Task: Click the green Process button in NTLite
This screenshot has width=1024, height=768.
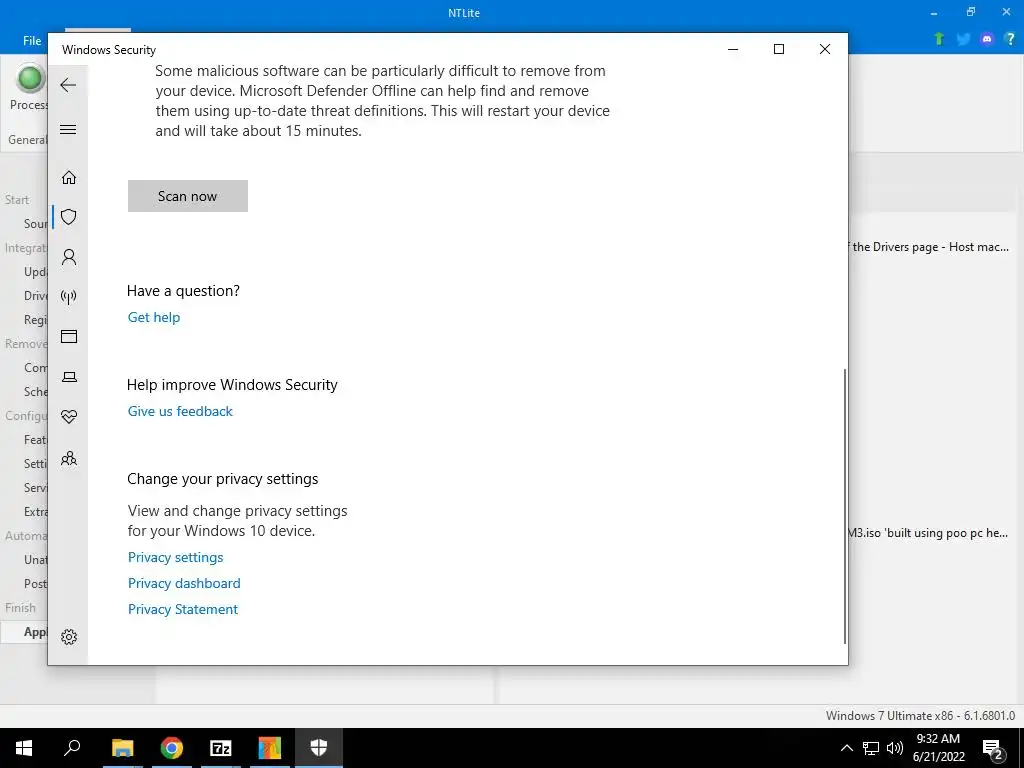Action: [29, 88]
